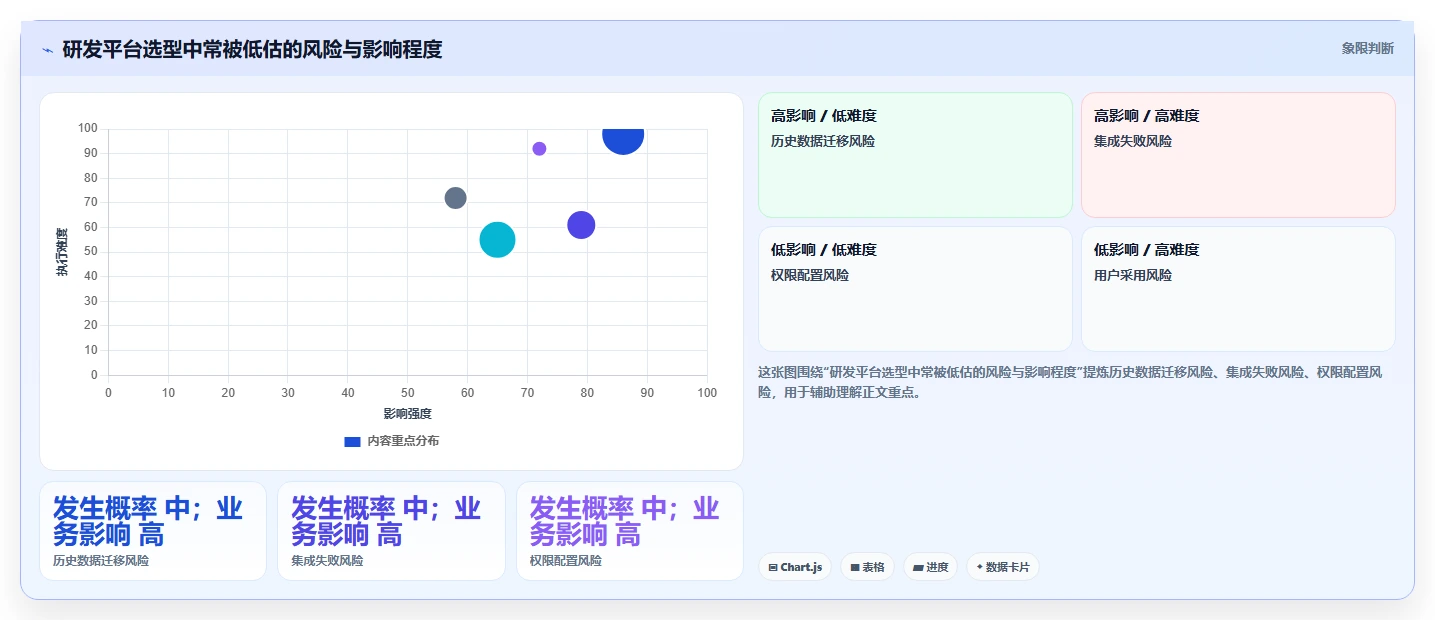Click the 影响强度 x-axis title
The image size is (1435, 620).
click(x=407, y=413)
